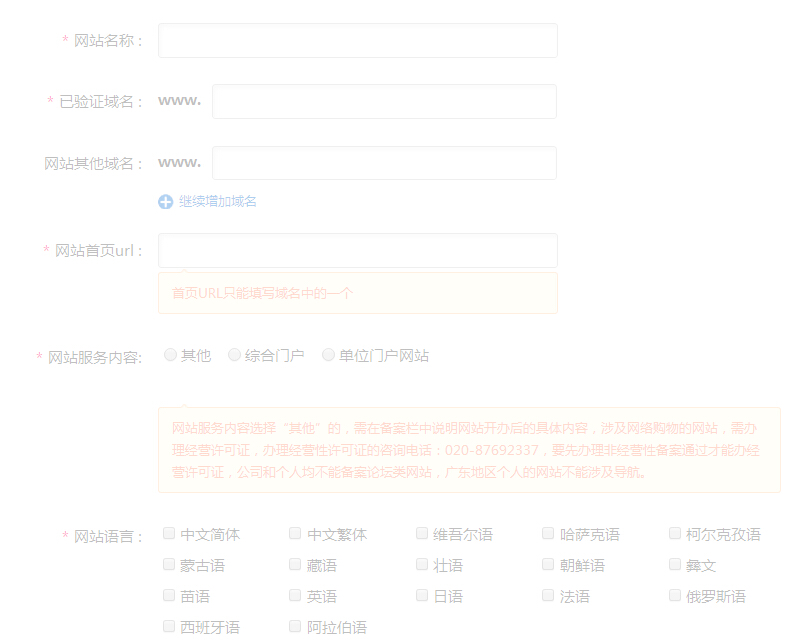807x640 pixels.
Task: Click the blue plus icon to add domain
Action: click(164, 201)
